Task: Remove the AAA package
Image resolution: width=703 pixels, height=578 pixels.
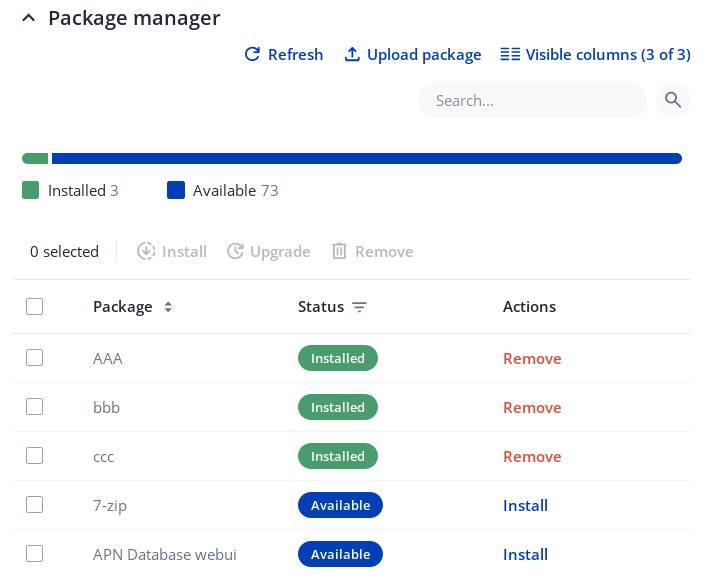Action: coord(531,358)
